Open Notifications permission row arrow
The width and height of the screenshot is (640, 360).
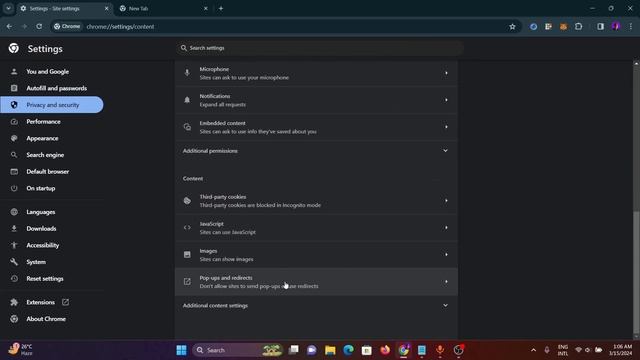(x=446, y=100)
